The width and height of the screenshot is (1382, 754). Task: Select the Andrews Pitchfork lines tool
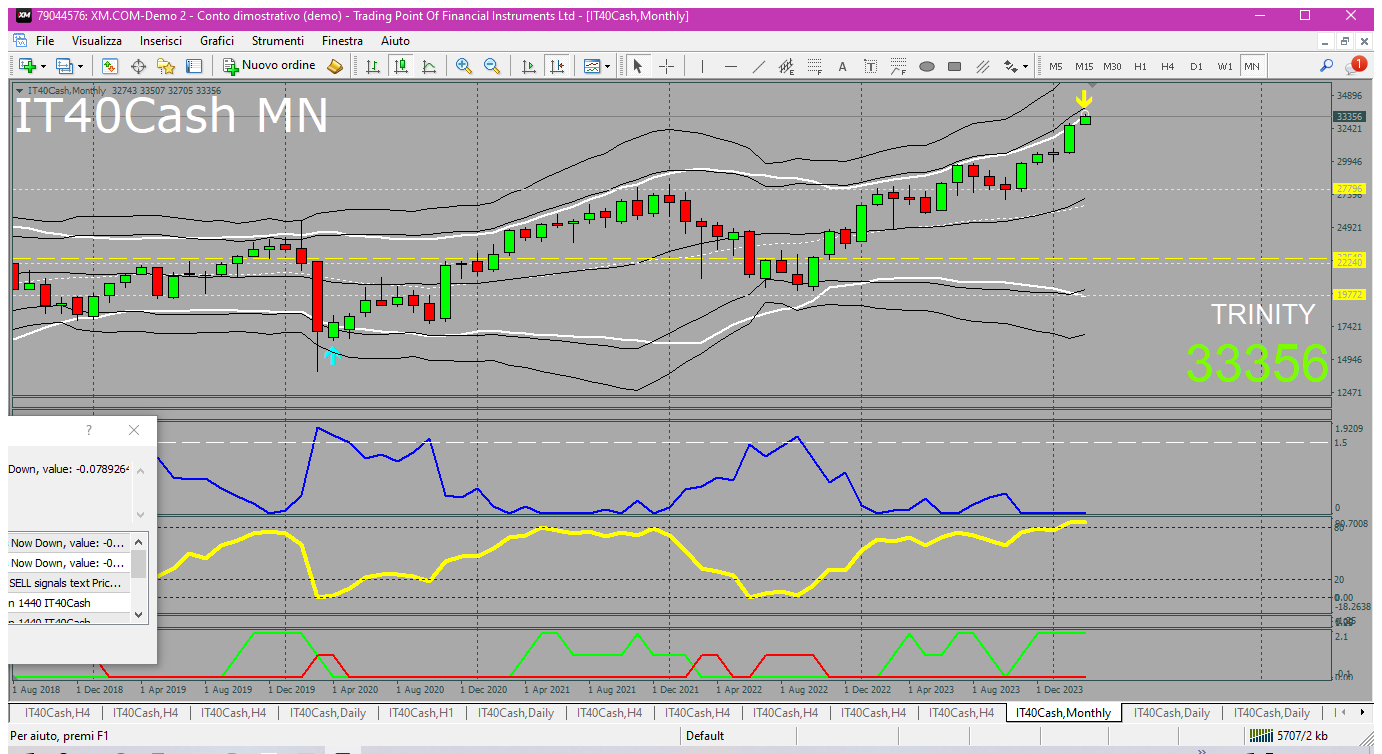(983, 66)
